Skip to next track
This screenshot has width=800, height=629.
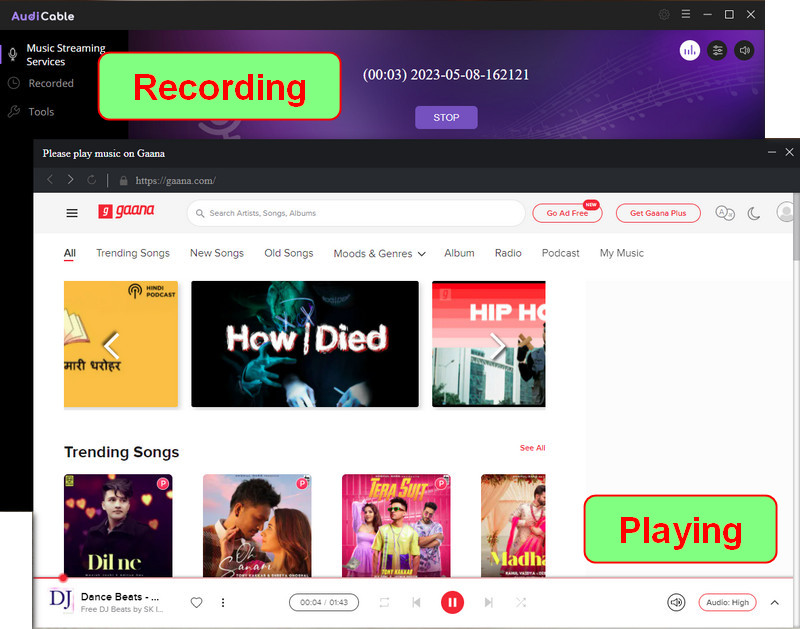point(488,602)
